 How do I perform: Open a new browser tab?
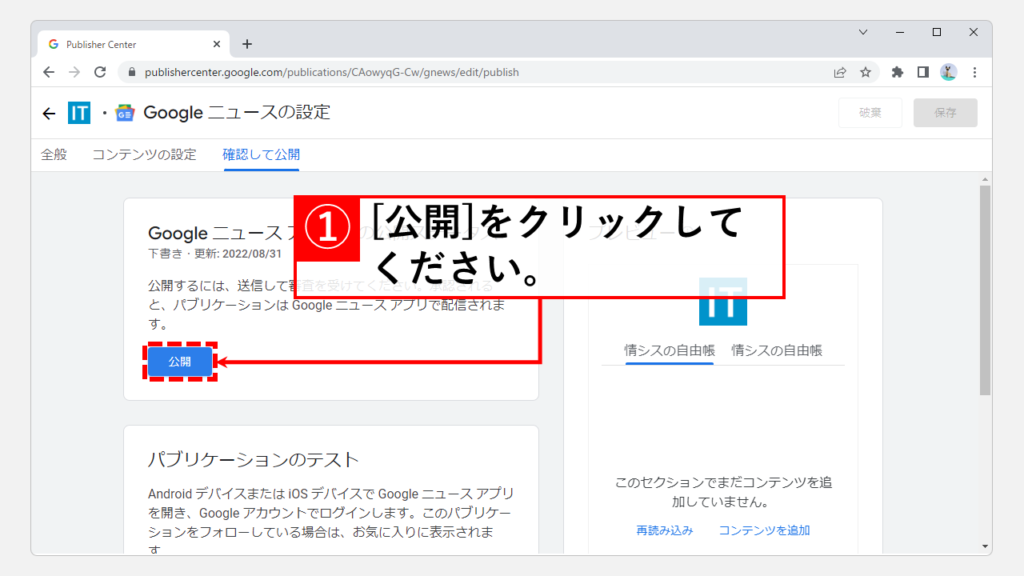247,44
